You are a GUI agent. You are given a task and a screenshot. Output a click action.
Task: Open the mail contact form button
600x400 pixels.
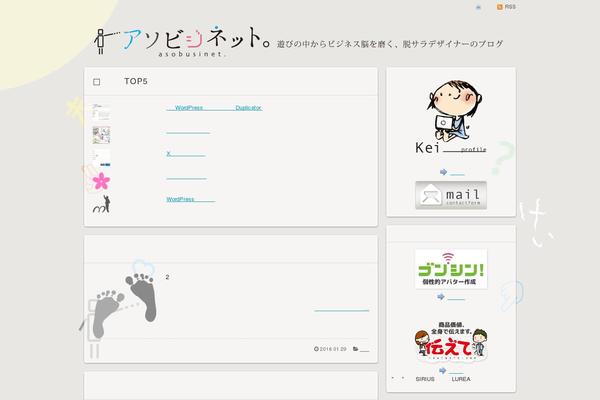coord(451,196)
